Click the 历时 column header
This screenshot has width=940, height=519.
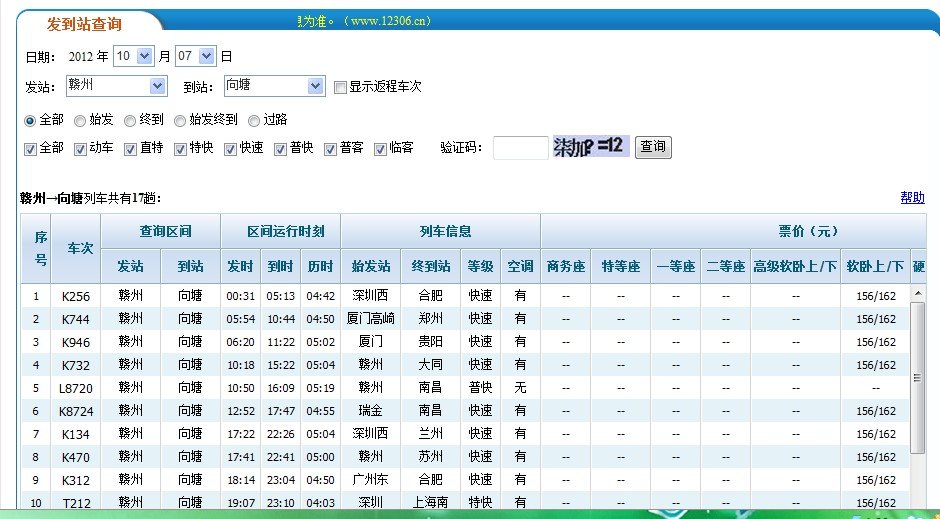(x=320, y=266)
